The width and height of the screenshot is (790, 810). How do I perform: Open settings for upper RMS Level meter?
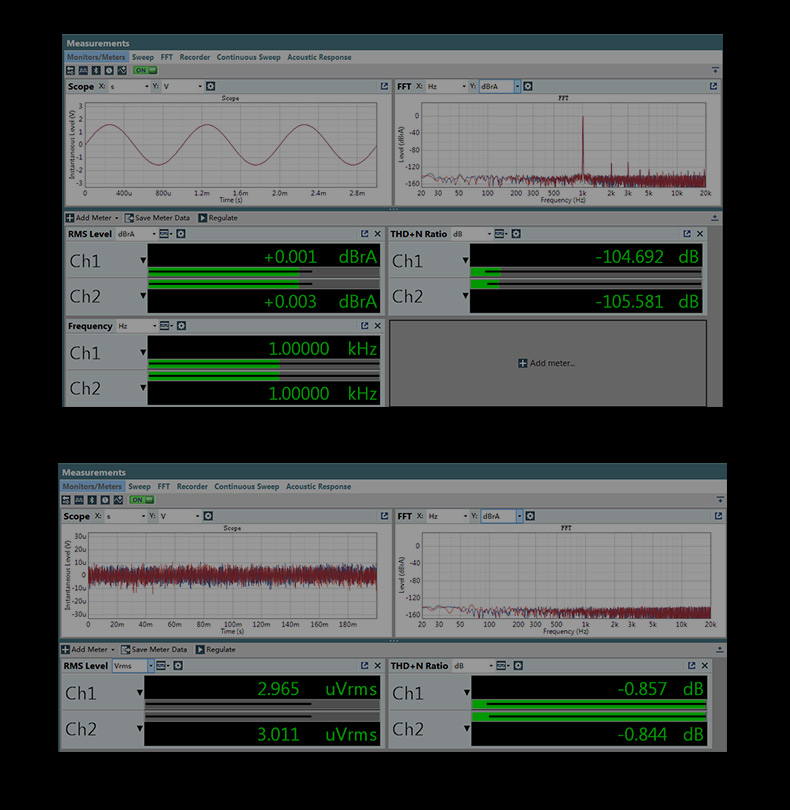point(181,234)
